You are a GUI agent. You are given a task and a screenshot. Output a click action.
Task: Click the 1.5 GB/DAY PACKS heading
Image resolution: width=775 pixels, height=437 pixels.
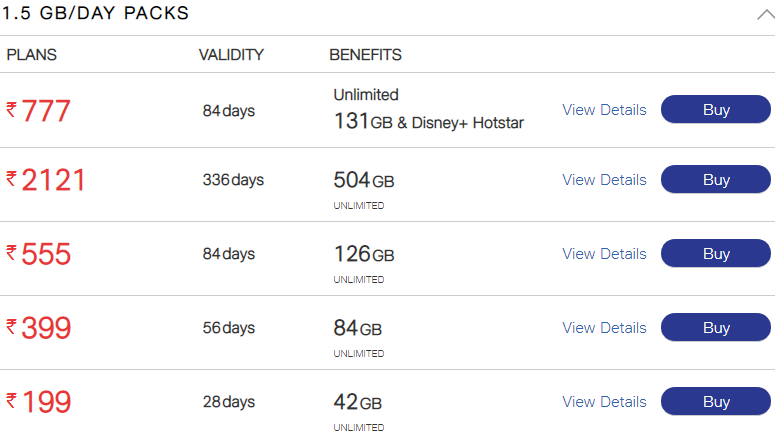click(95, 13)
